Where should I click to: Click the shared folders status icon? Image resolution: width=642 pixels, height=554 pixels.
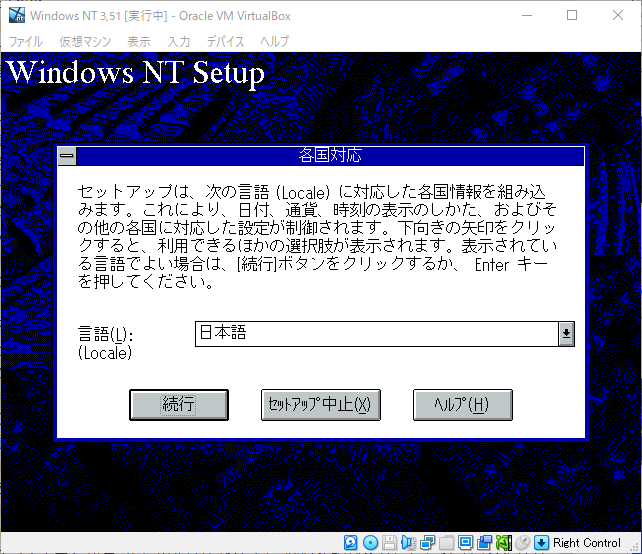446,543
